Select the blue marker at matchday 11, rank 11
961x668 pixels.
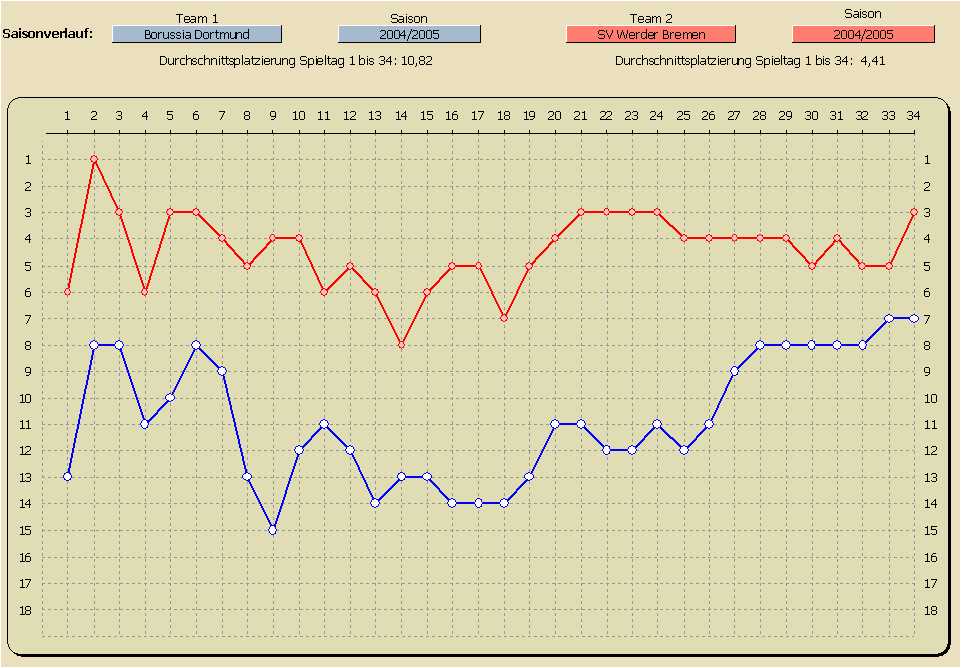click(x=324, y=424)
